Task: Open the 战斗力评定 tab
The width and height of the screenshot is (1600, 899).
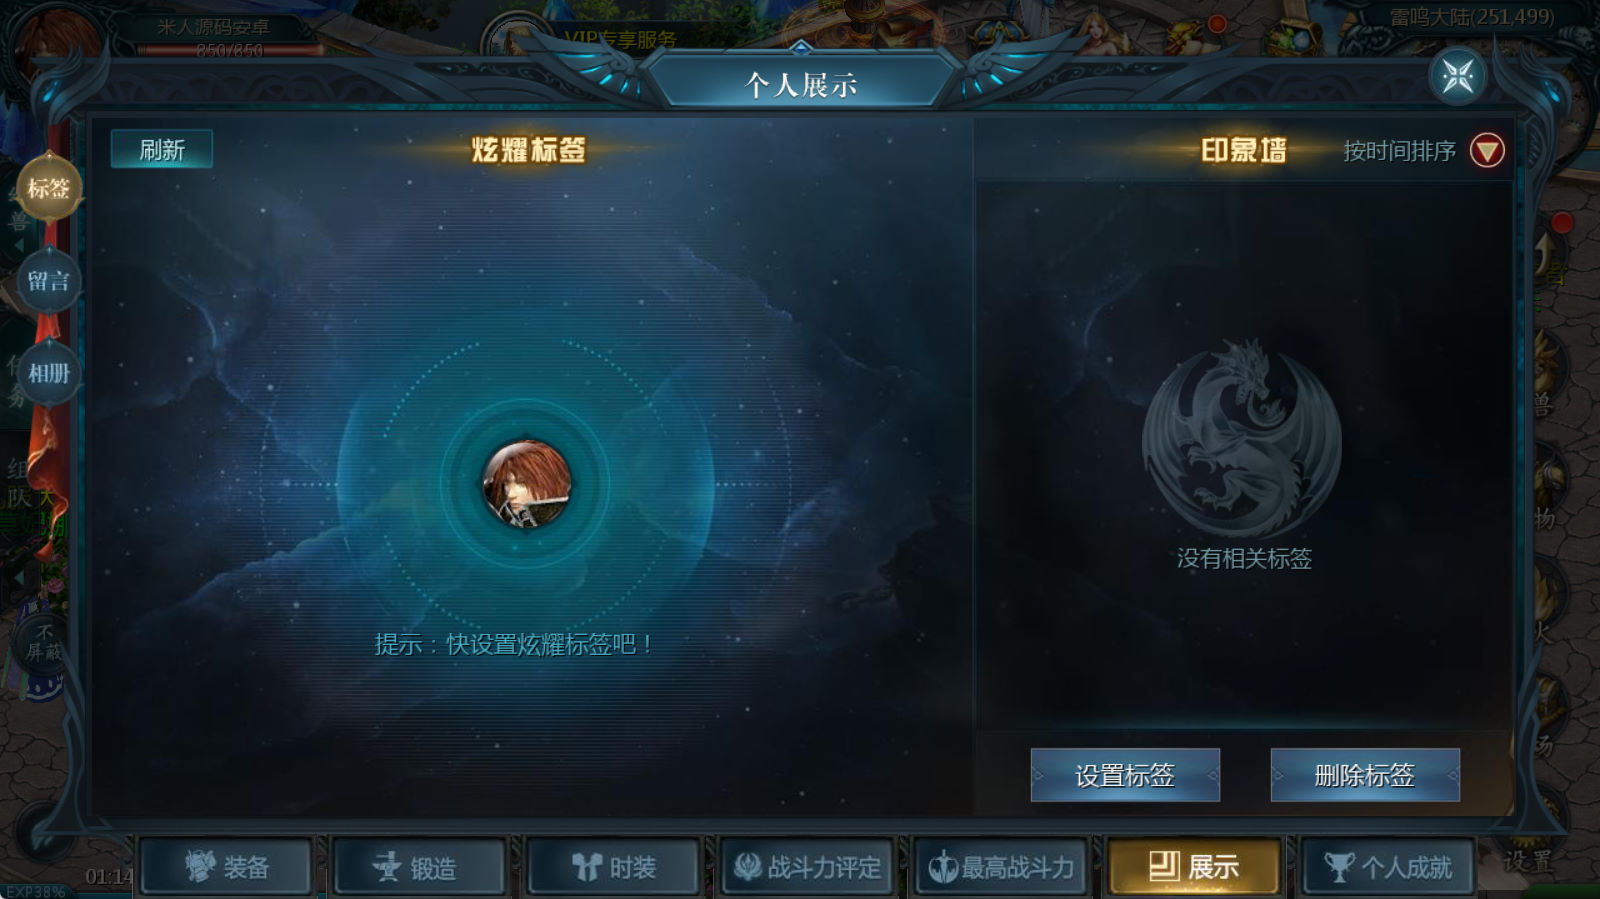Action: (x=807, y=866)
